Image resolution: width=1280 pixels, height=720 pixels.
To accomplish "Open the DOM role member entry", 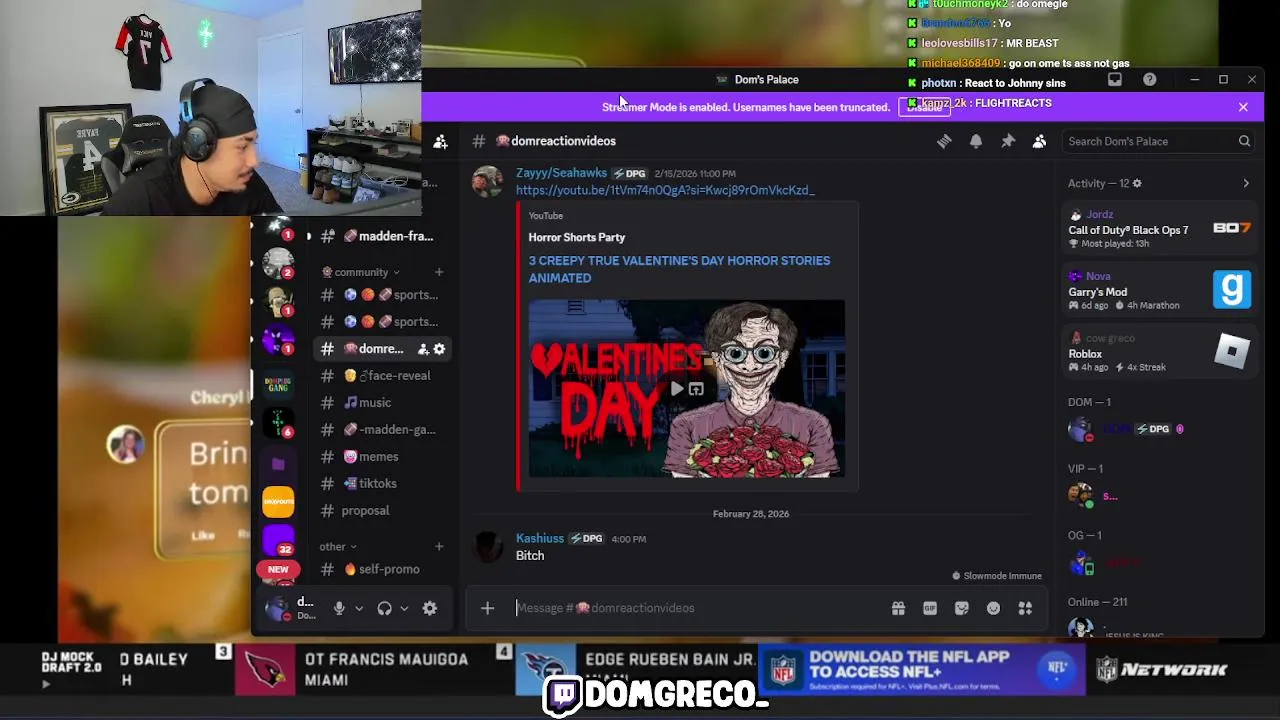I will click(x=1160, y=430).
